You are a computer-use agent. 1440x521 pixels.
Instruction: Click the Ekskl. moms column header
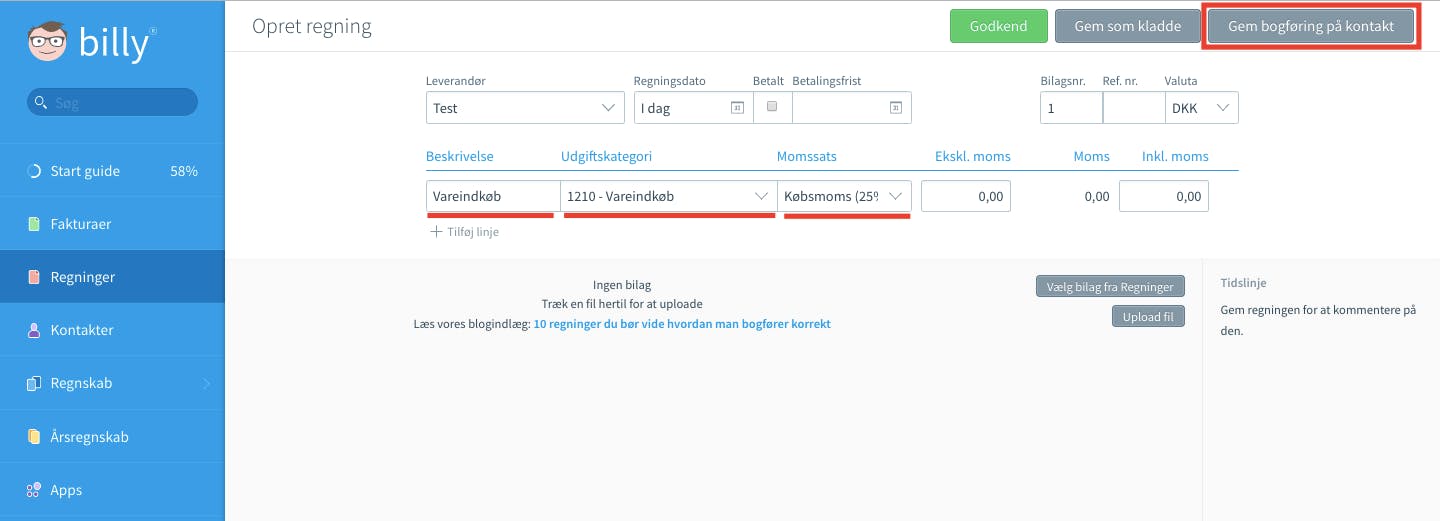pyautogui.click(x=973, y=156)
